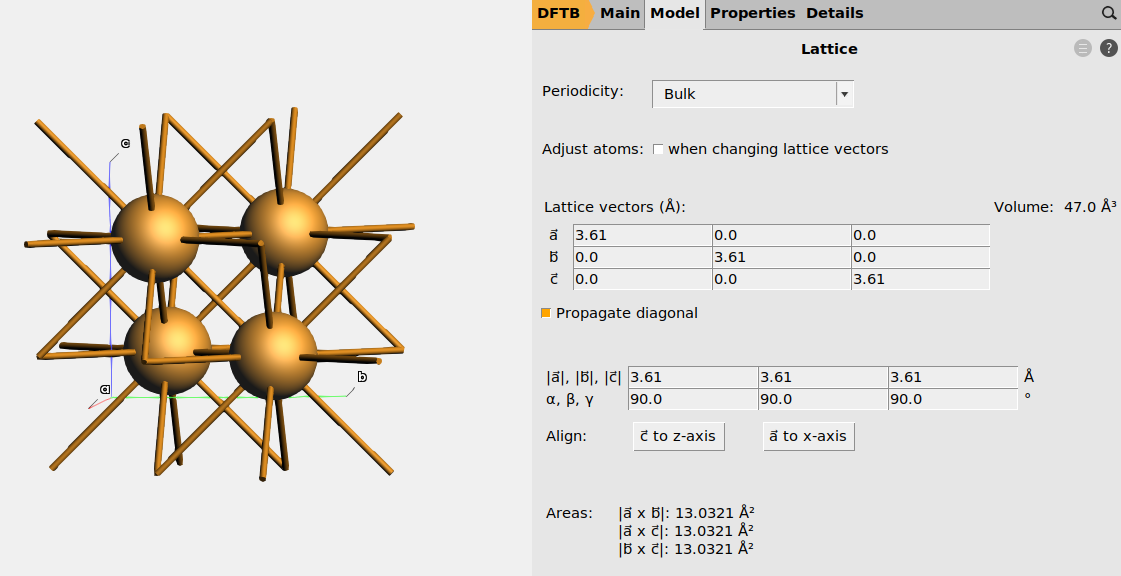The height and width of the screenshot is (576, 1121).
Task: Open the Properties tab
Action: coord(752,14)
